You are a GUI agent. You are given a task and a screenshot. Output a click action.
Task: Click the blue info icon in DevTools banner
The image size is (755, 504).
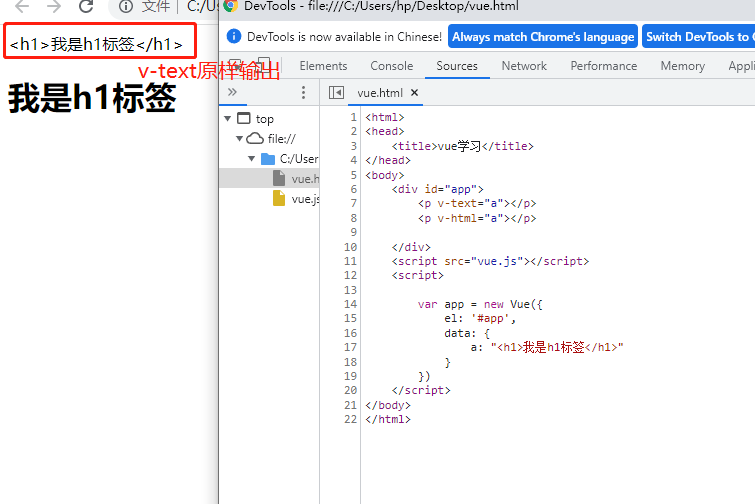(234, 36)
